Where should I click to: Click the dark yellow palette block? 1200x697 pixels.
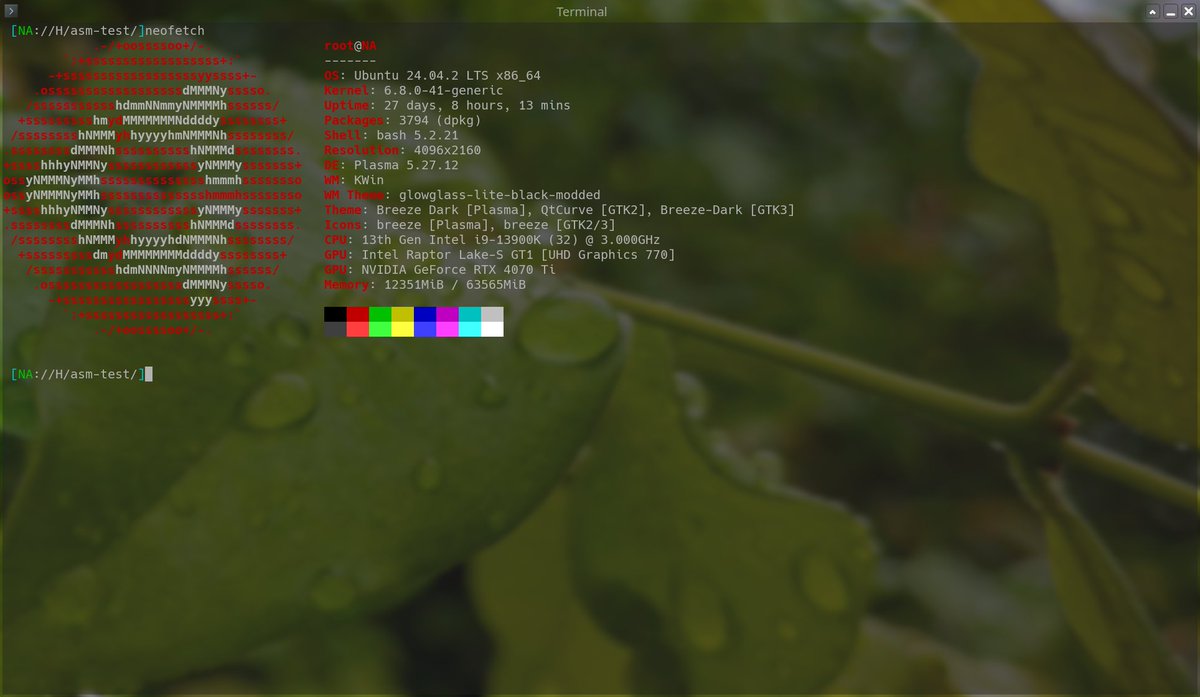click(x=403, y=314)
